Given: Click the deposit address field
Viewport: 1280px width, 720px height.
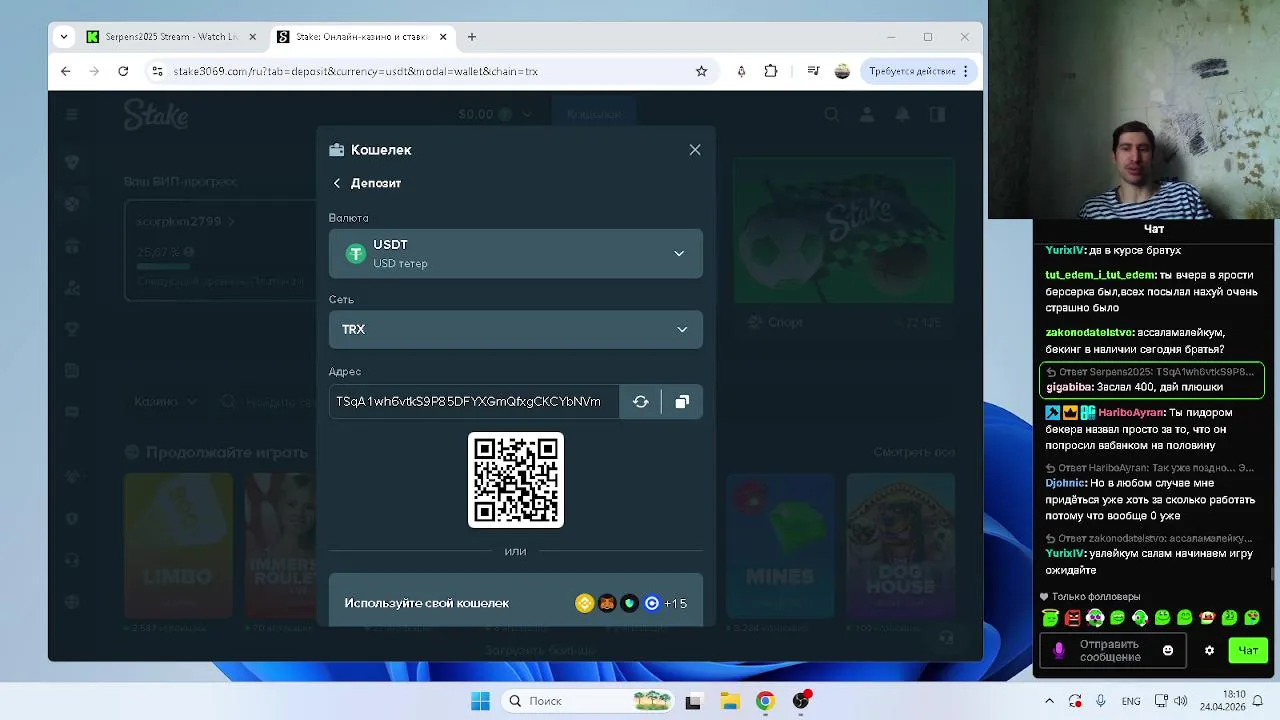Looking at the screenshot, I should [474, 401].
